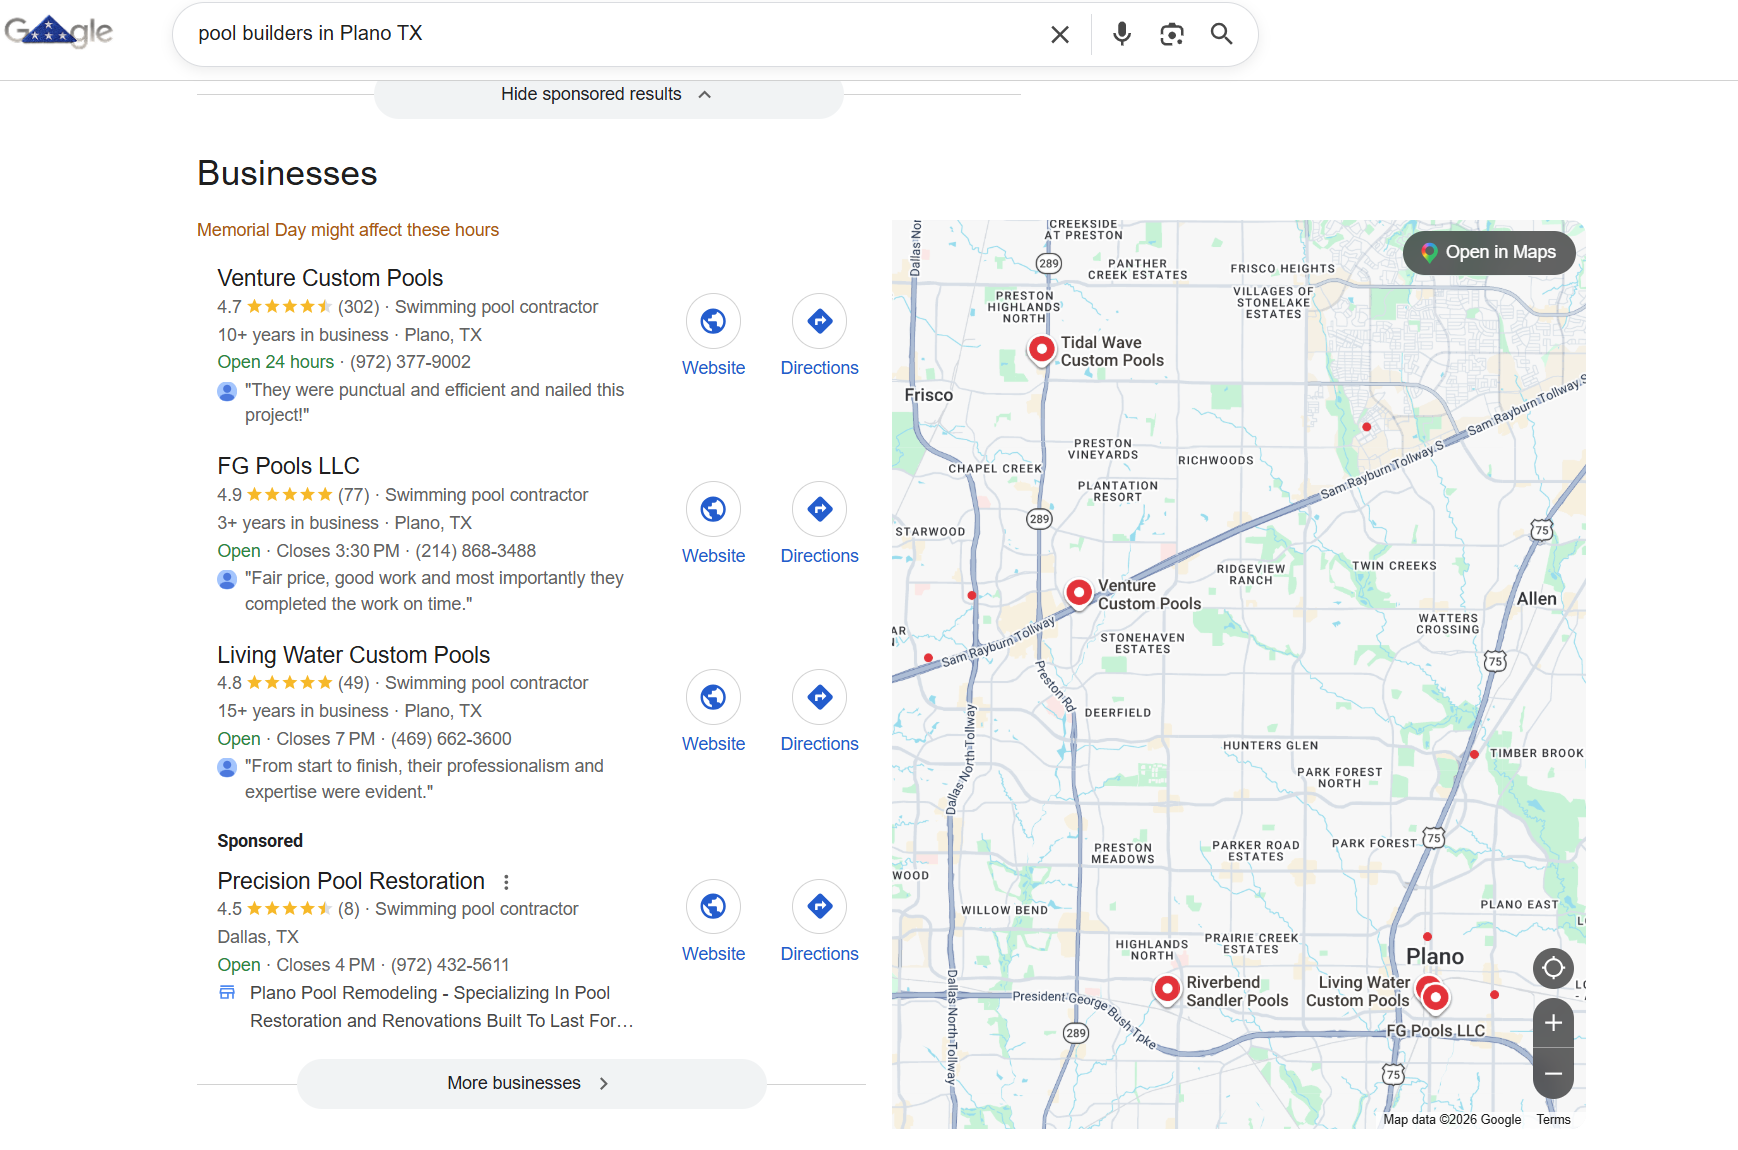Open search by image camera icon

click(x=1172, y=34)
